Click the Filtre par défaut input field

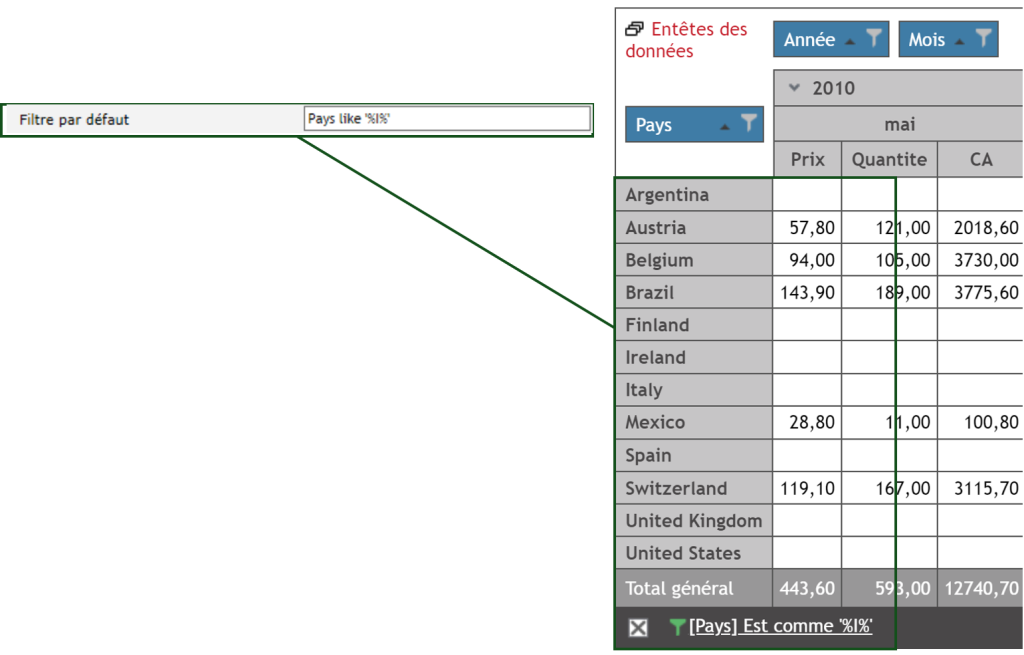coord(447,119)
